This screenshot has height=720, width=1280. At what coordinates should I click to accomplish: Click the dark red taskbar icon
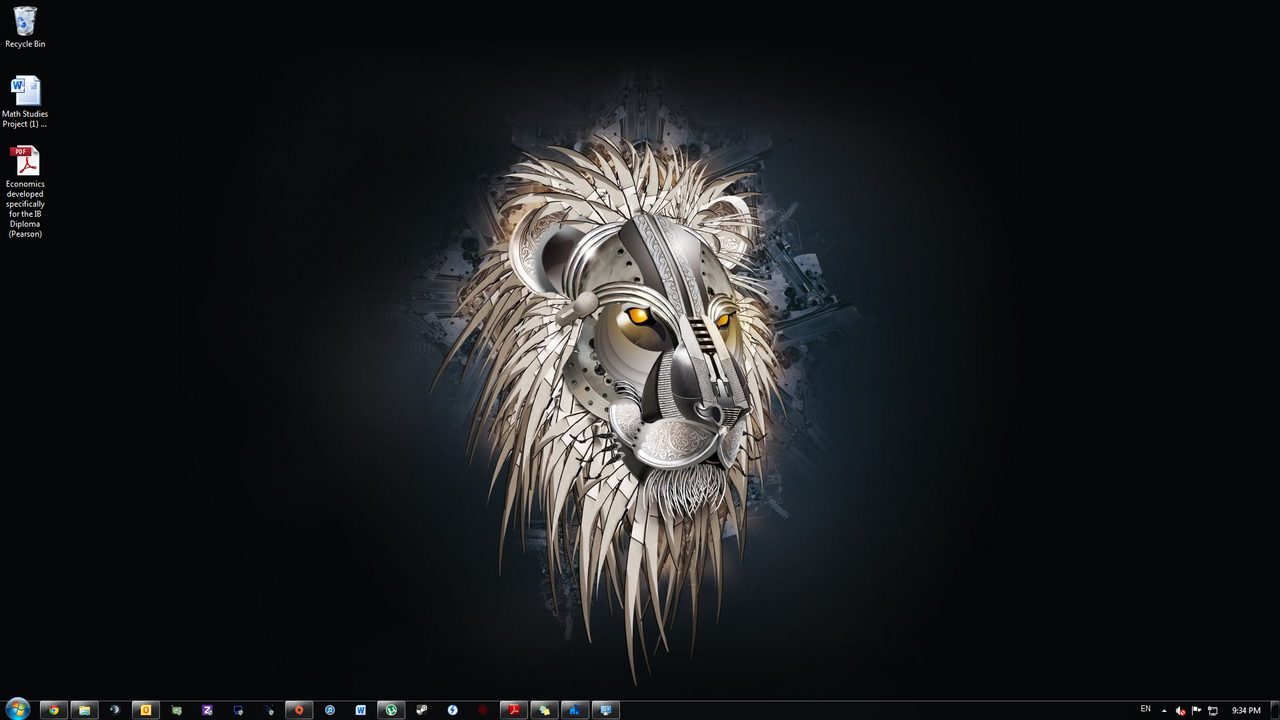point(483,710)
